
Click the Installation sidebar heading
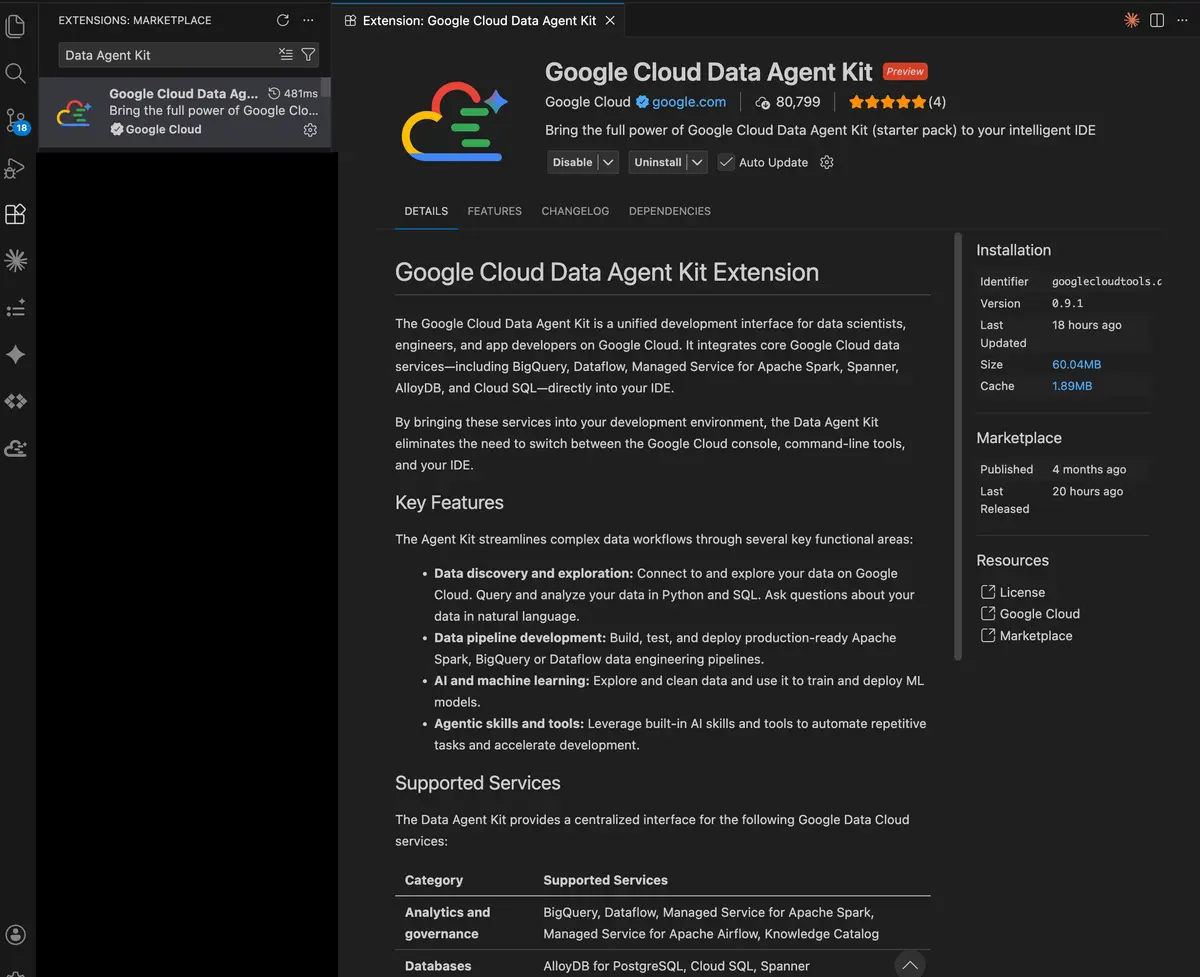tap(1013, 250)
